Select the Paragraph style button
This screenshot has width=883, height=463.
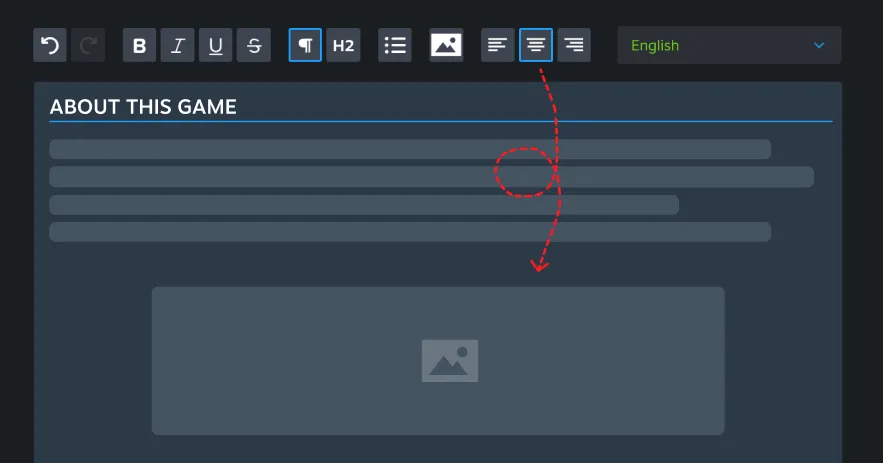coord(305,45)
